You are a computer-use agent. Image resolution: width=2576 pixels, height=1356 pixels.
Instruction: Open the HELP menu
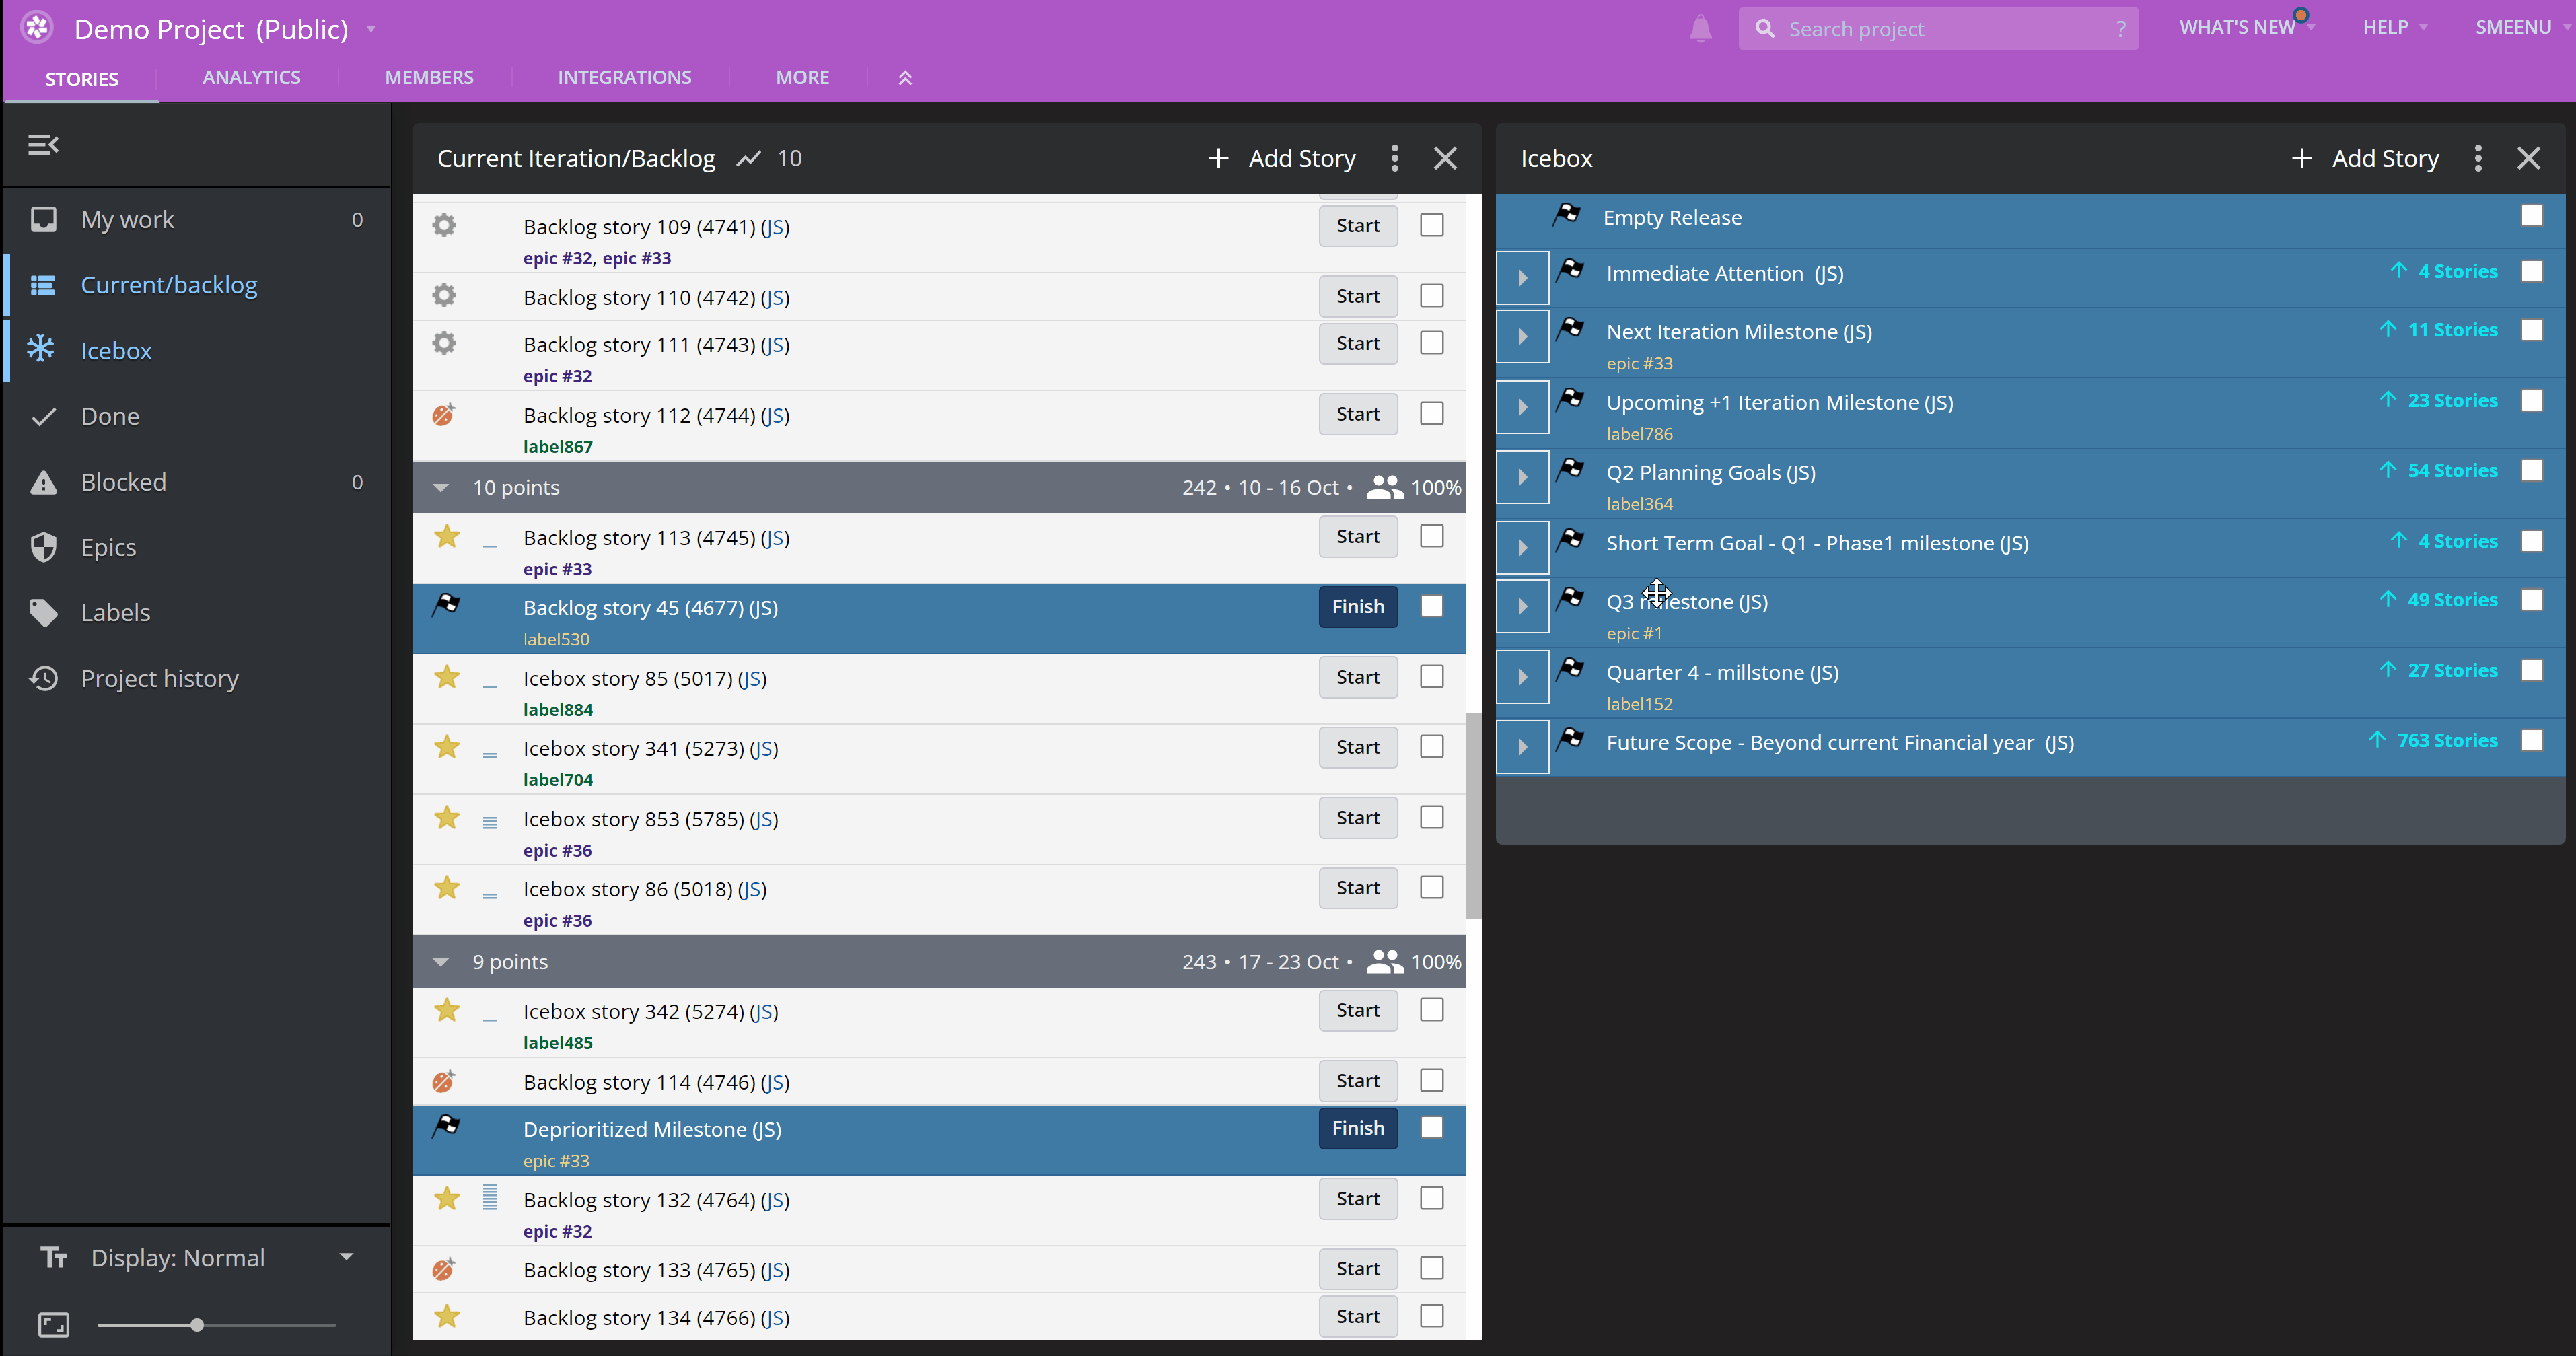coord(2394,27)
